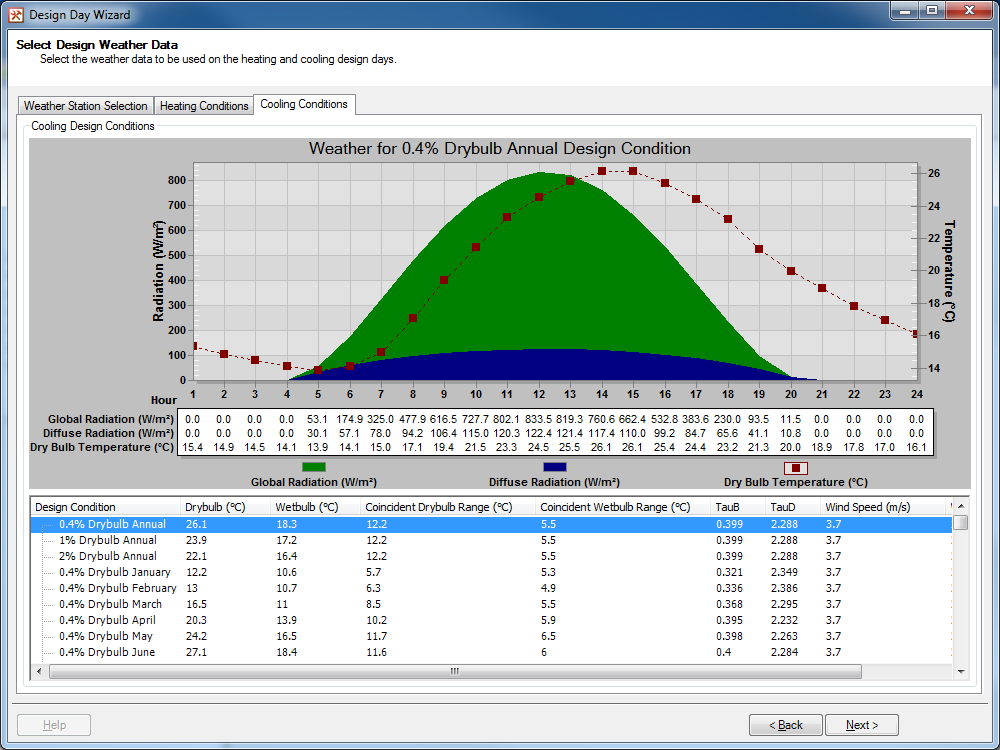Viewport: 1000px width, 750px height.
Task: Click the 18.4 Wetbulb cell for June
Action: (286, 652)
